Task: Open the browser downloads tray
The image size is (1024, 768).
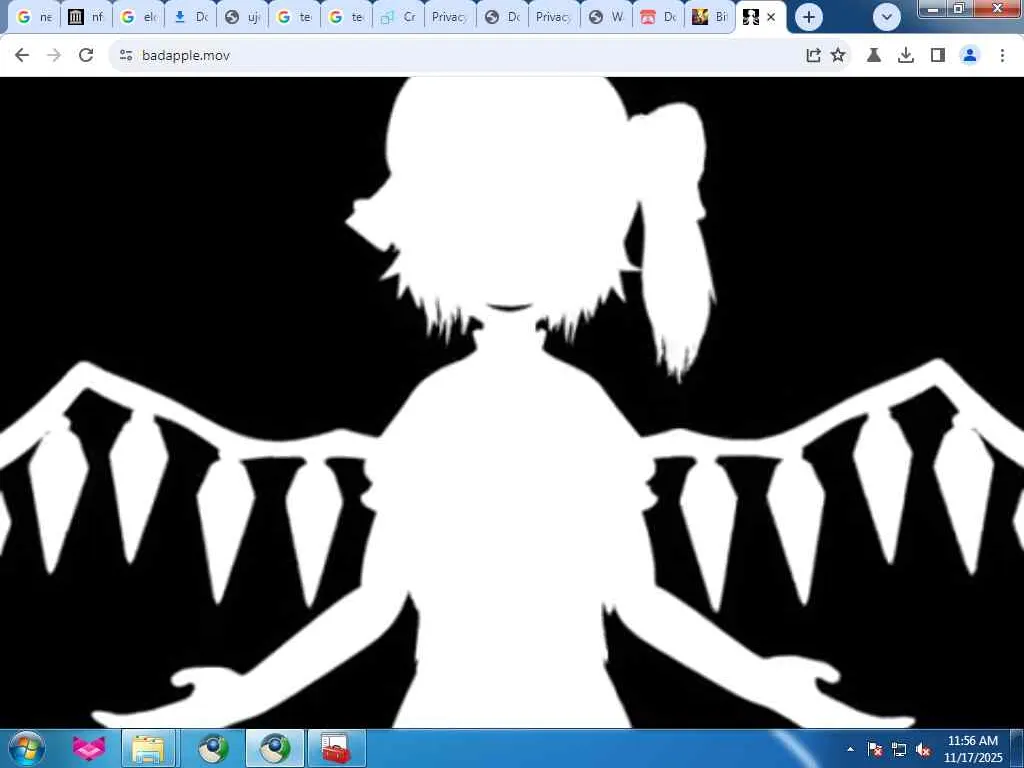Action: [906, 56]
